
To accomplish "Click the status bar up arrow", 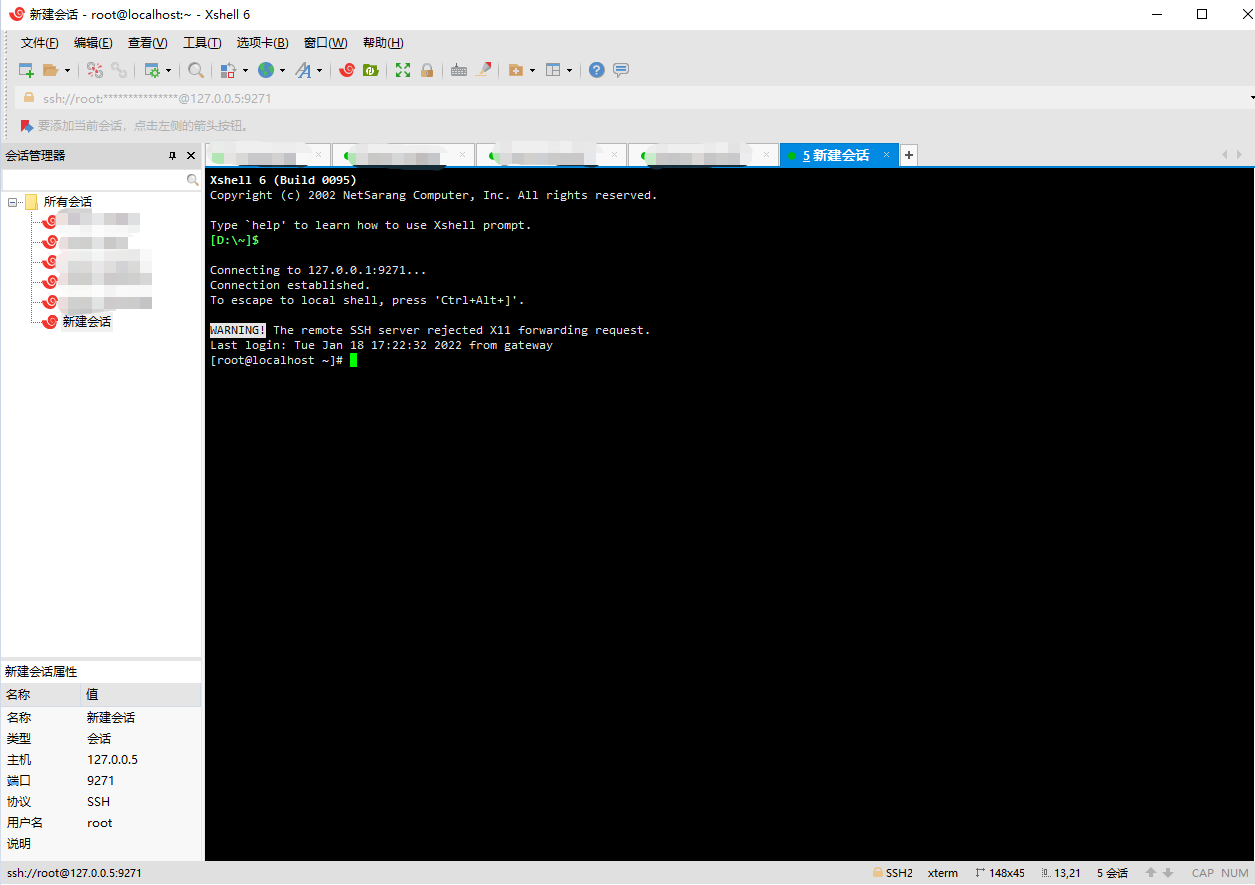I will [1151, 873].
